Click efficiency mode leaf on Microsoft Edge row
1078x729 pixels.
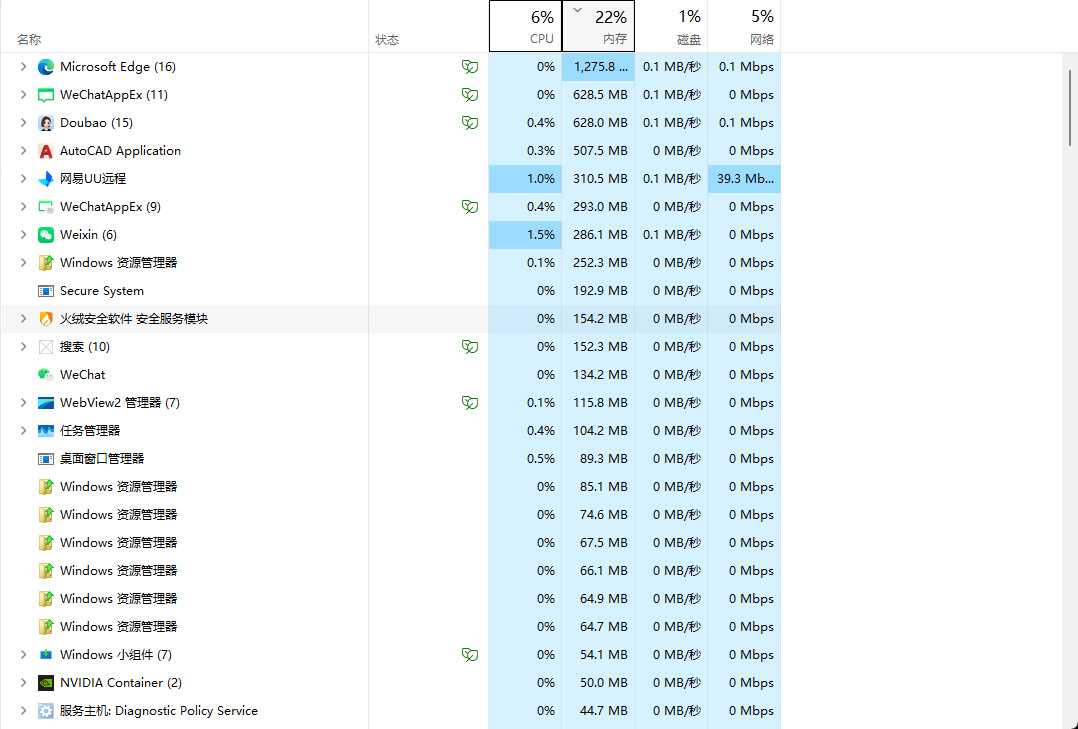coord(469,67)
